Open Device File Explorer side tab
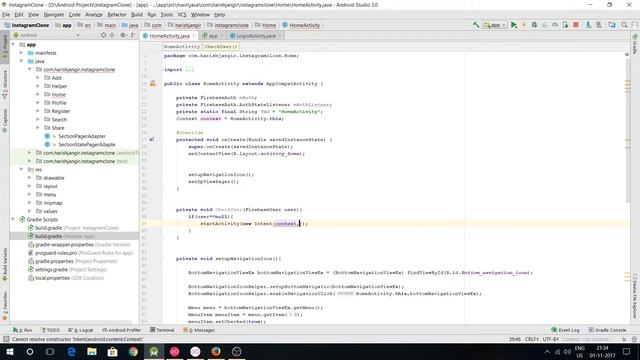Image resolution: width=640 pixels, height=360 pixels. click(x=635, y=296)
